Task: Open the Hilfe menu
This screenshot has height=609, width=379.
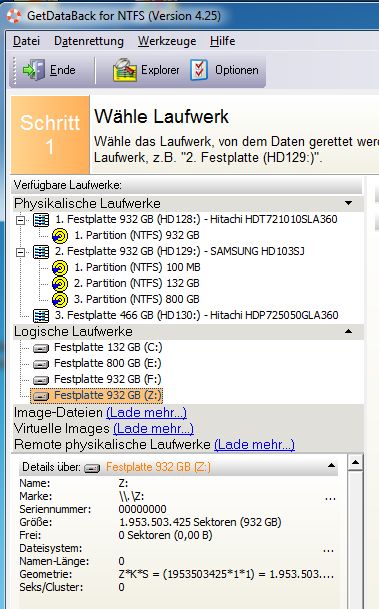Action: [x=223, y=41]
